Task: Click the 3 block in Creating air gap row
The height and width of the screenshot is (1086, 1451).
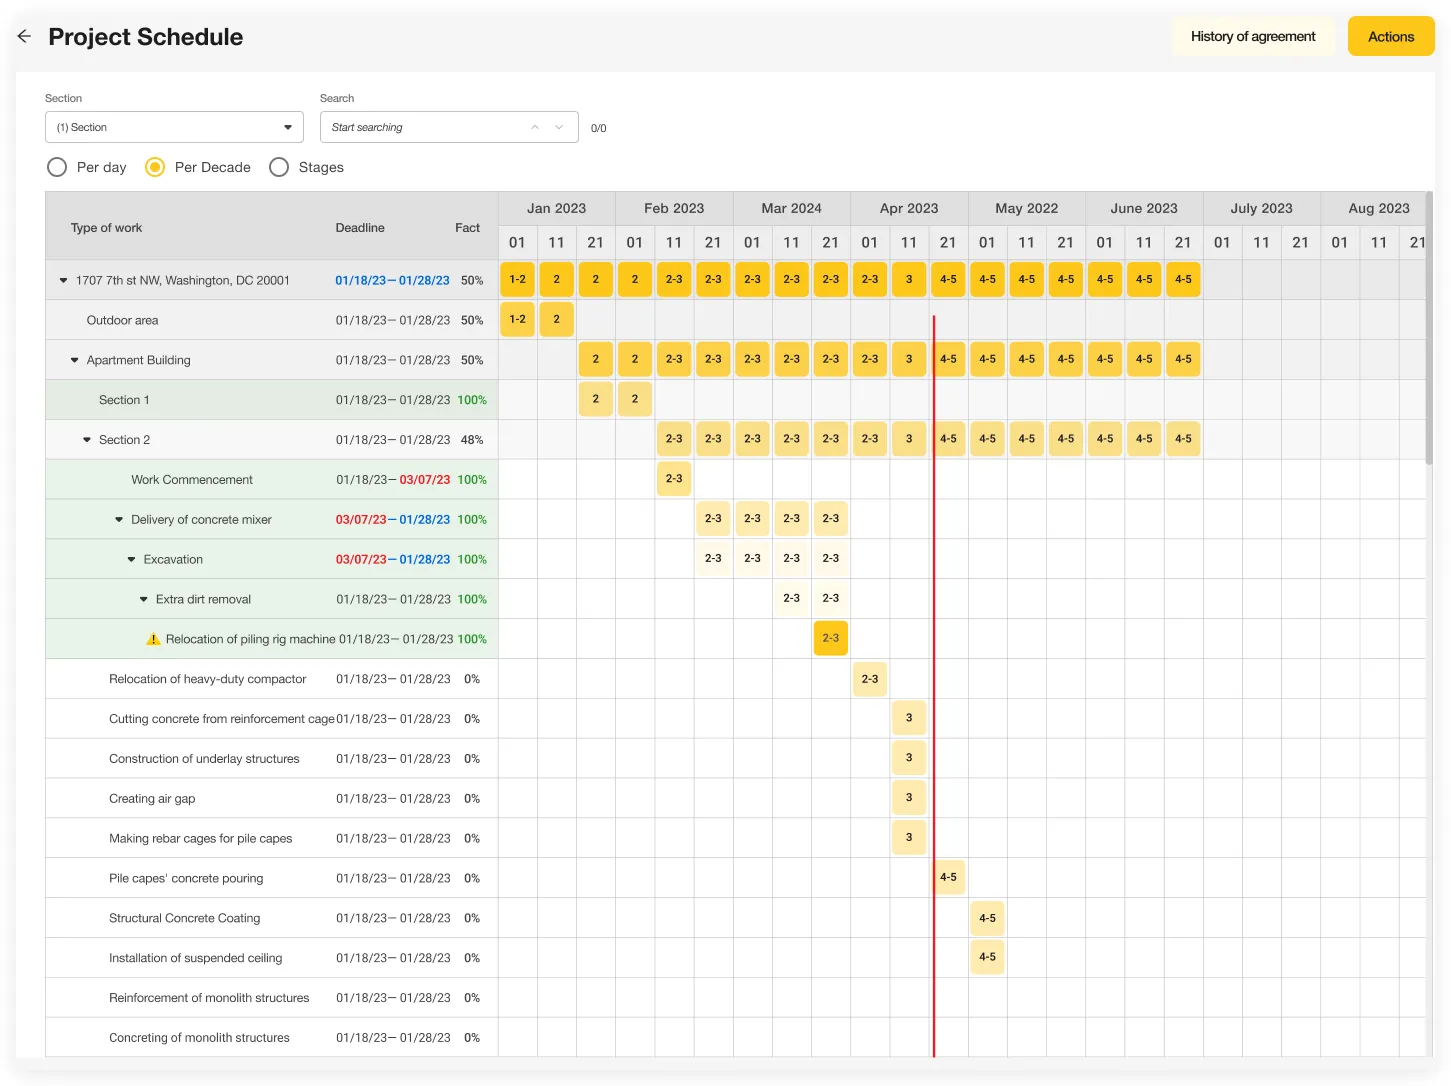Action: click(x=909, y=798)
